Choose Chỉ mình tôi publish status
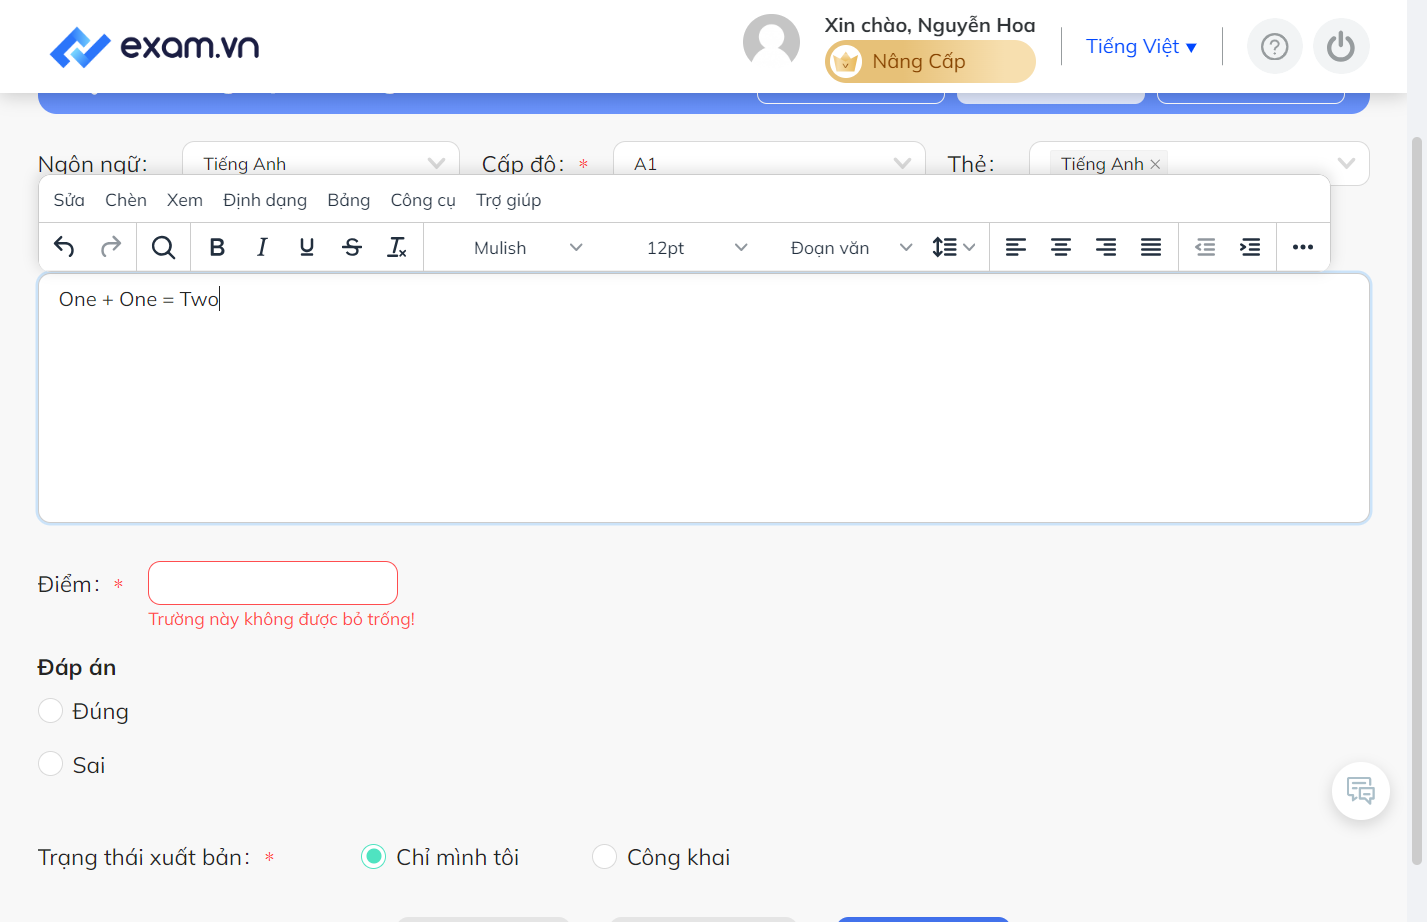The height and width of the screenshot is (922, 1427). pyautogui.click(x=373, y=857)
